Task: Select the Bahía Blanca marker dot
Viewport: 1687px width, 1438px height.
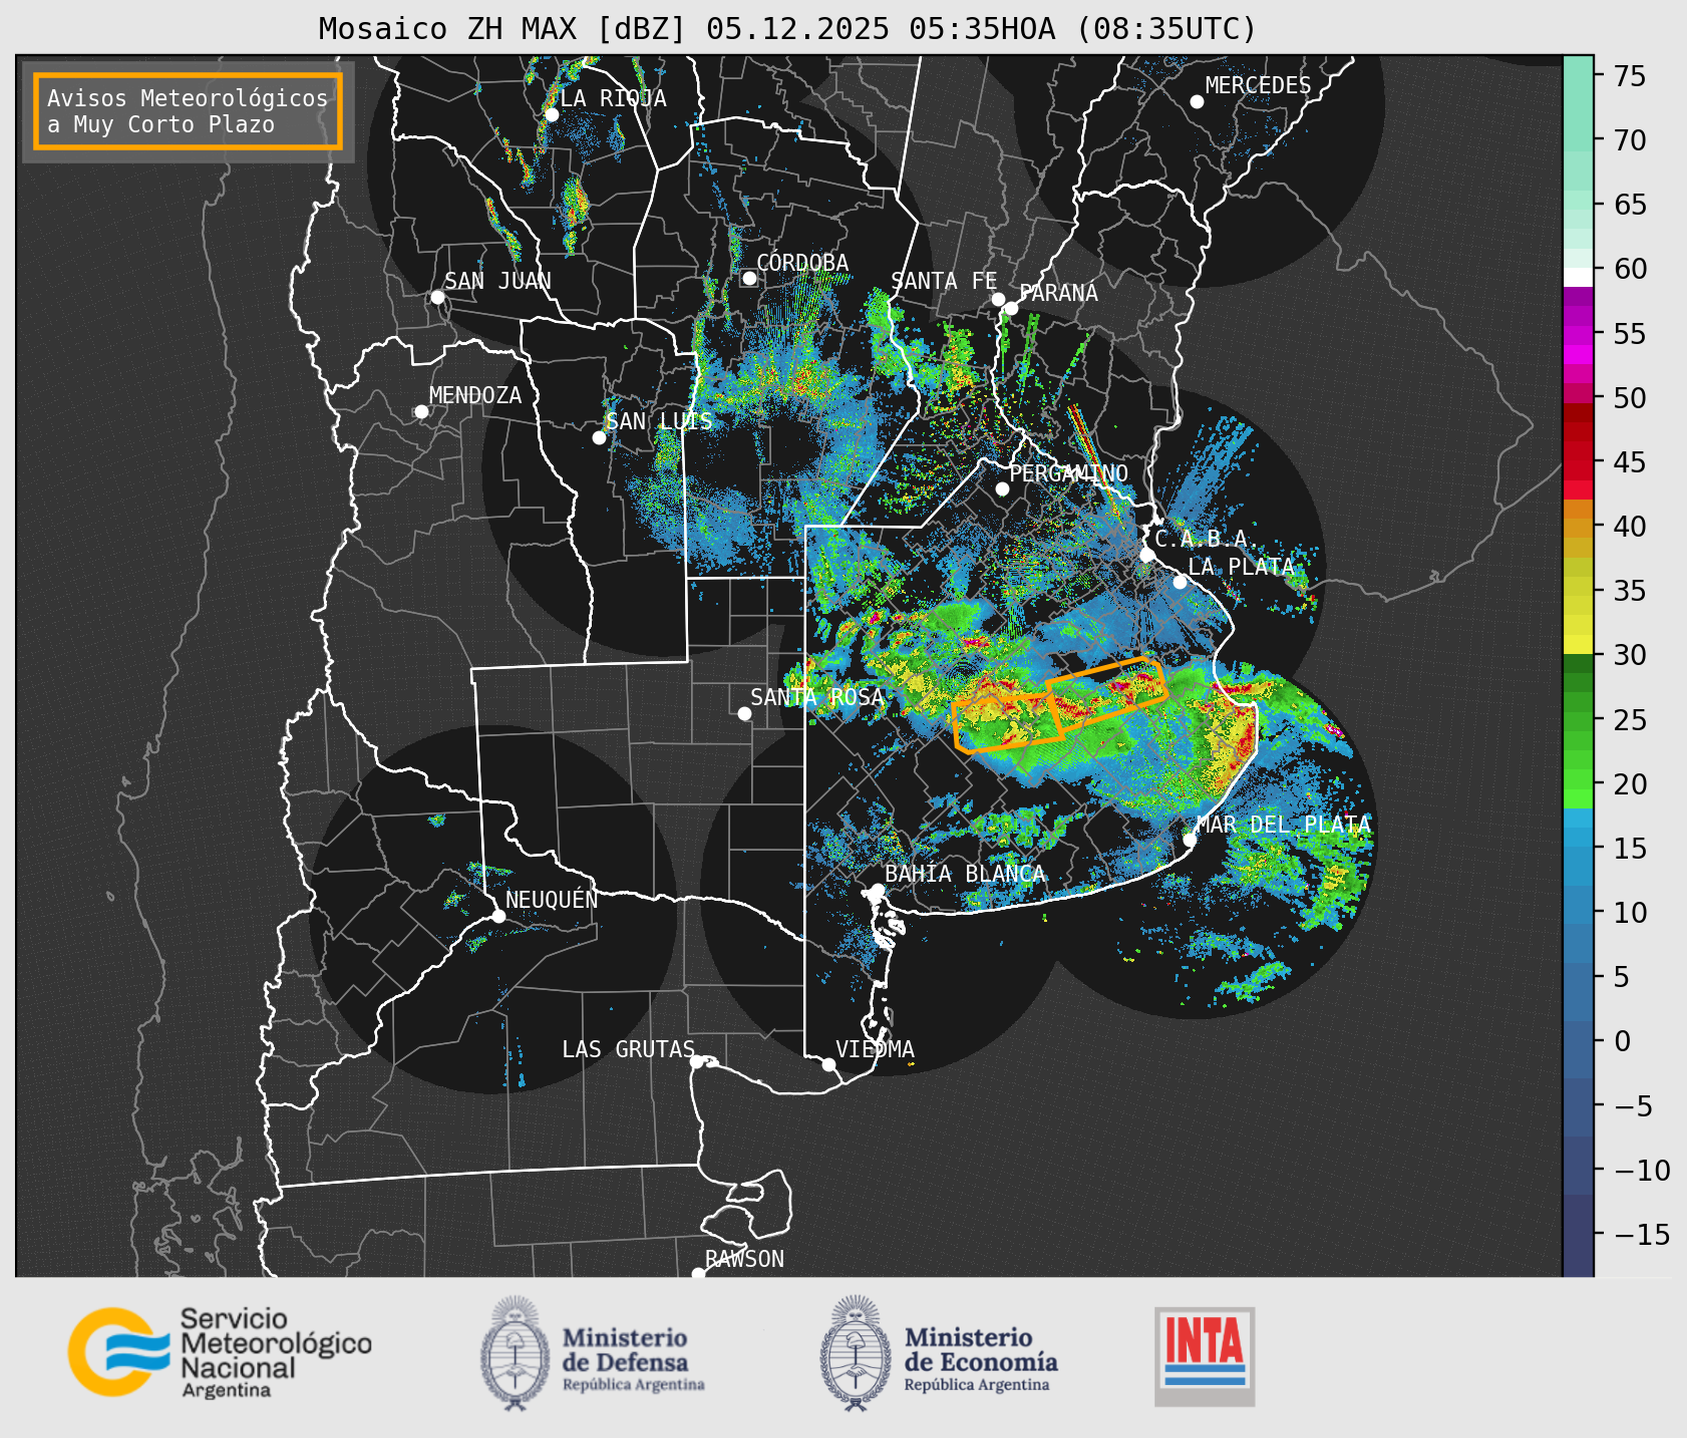Action: tap(877, 890)
